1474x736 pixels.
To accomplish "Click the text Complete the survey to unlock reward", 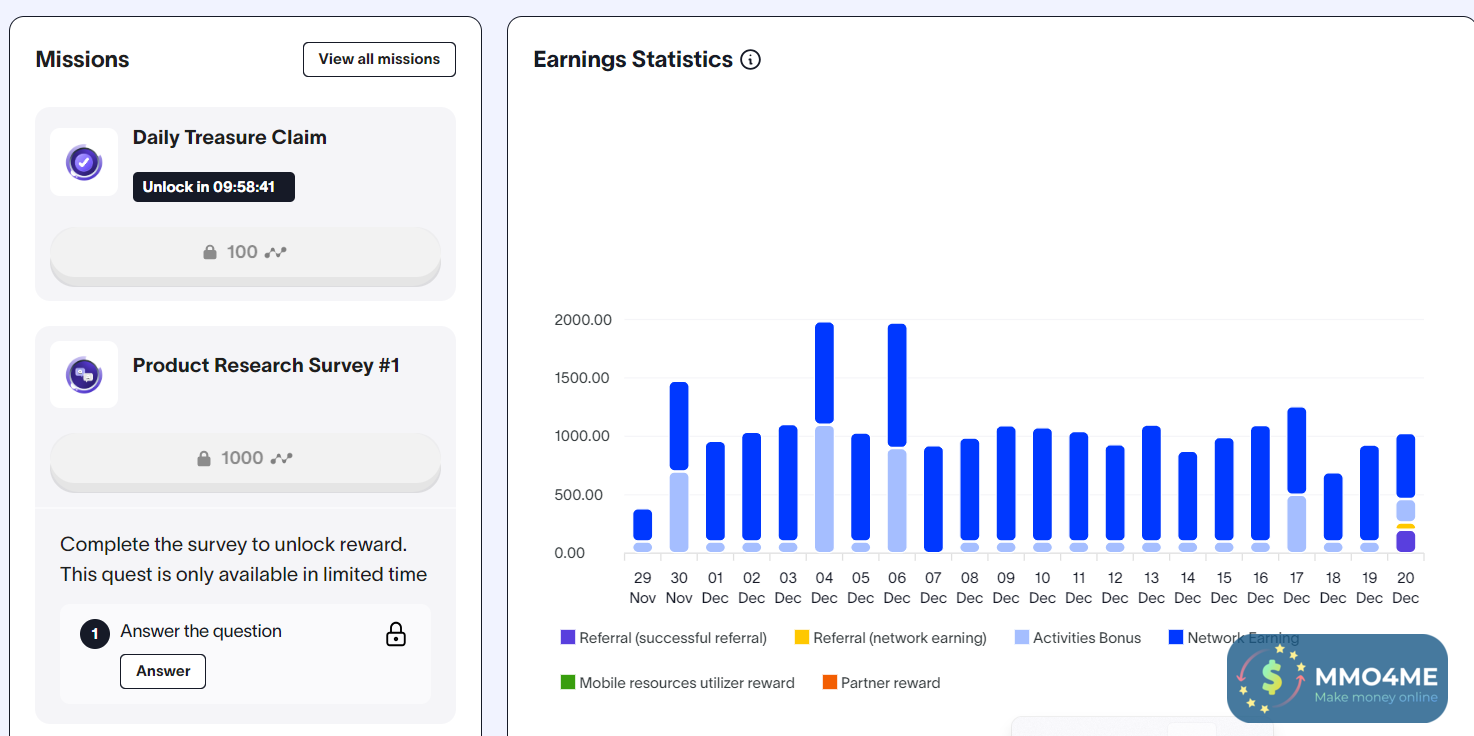I will (x=234, y=545).
